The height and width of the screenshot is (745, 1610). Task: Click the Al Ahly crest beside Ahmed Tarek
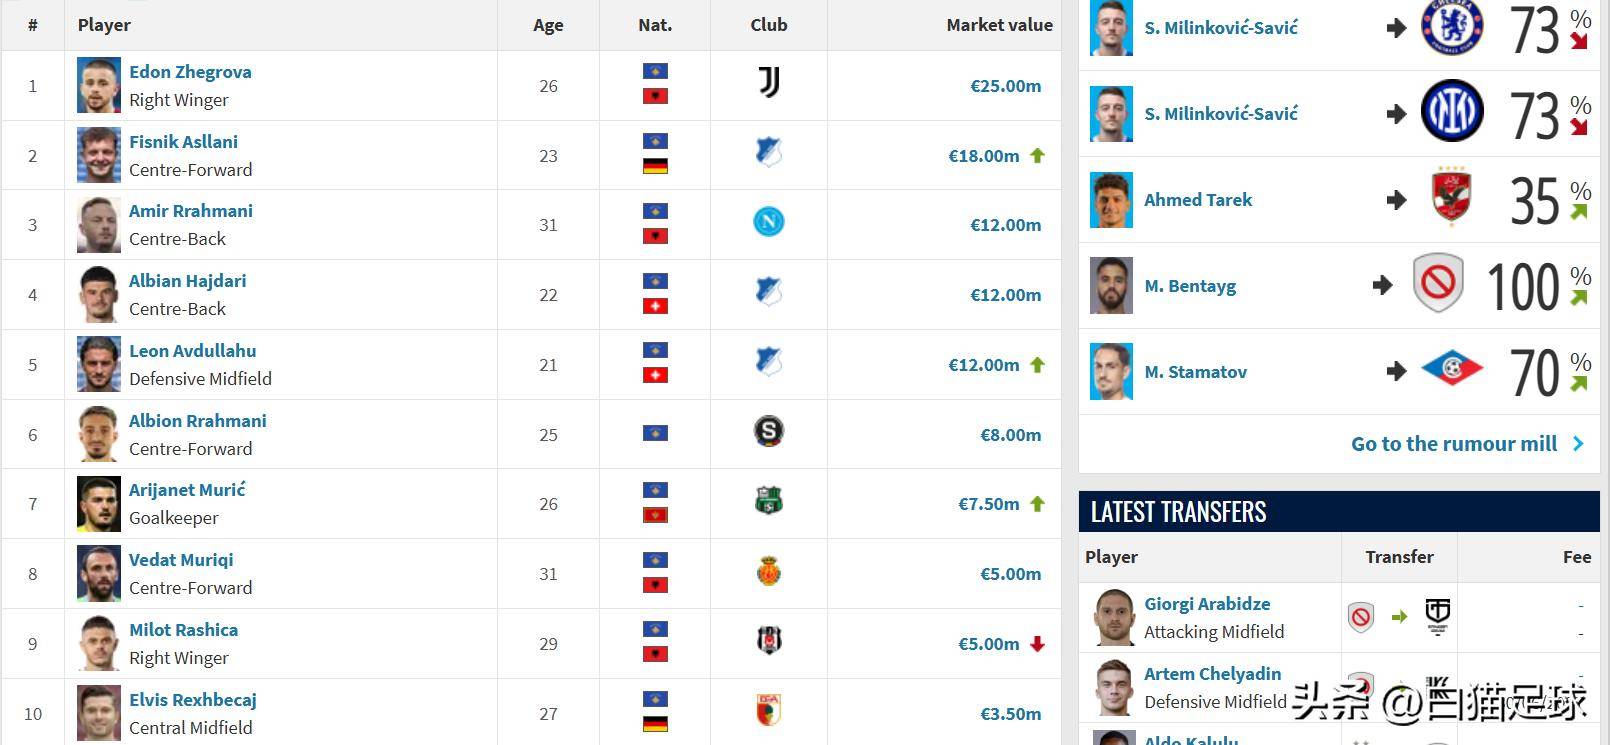pyautogui.click(x=1451, y=198)
